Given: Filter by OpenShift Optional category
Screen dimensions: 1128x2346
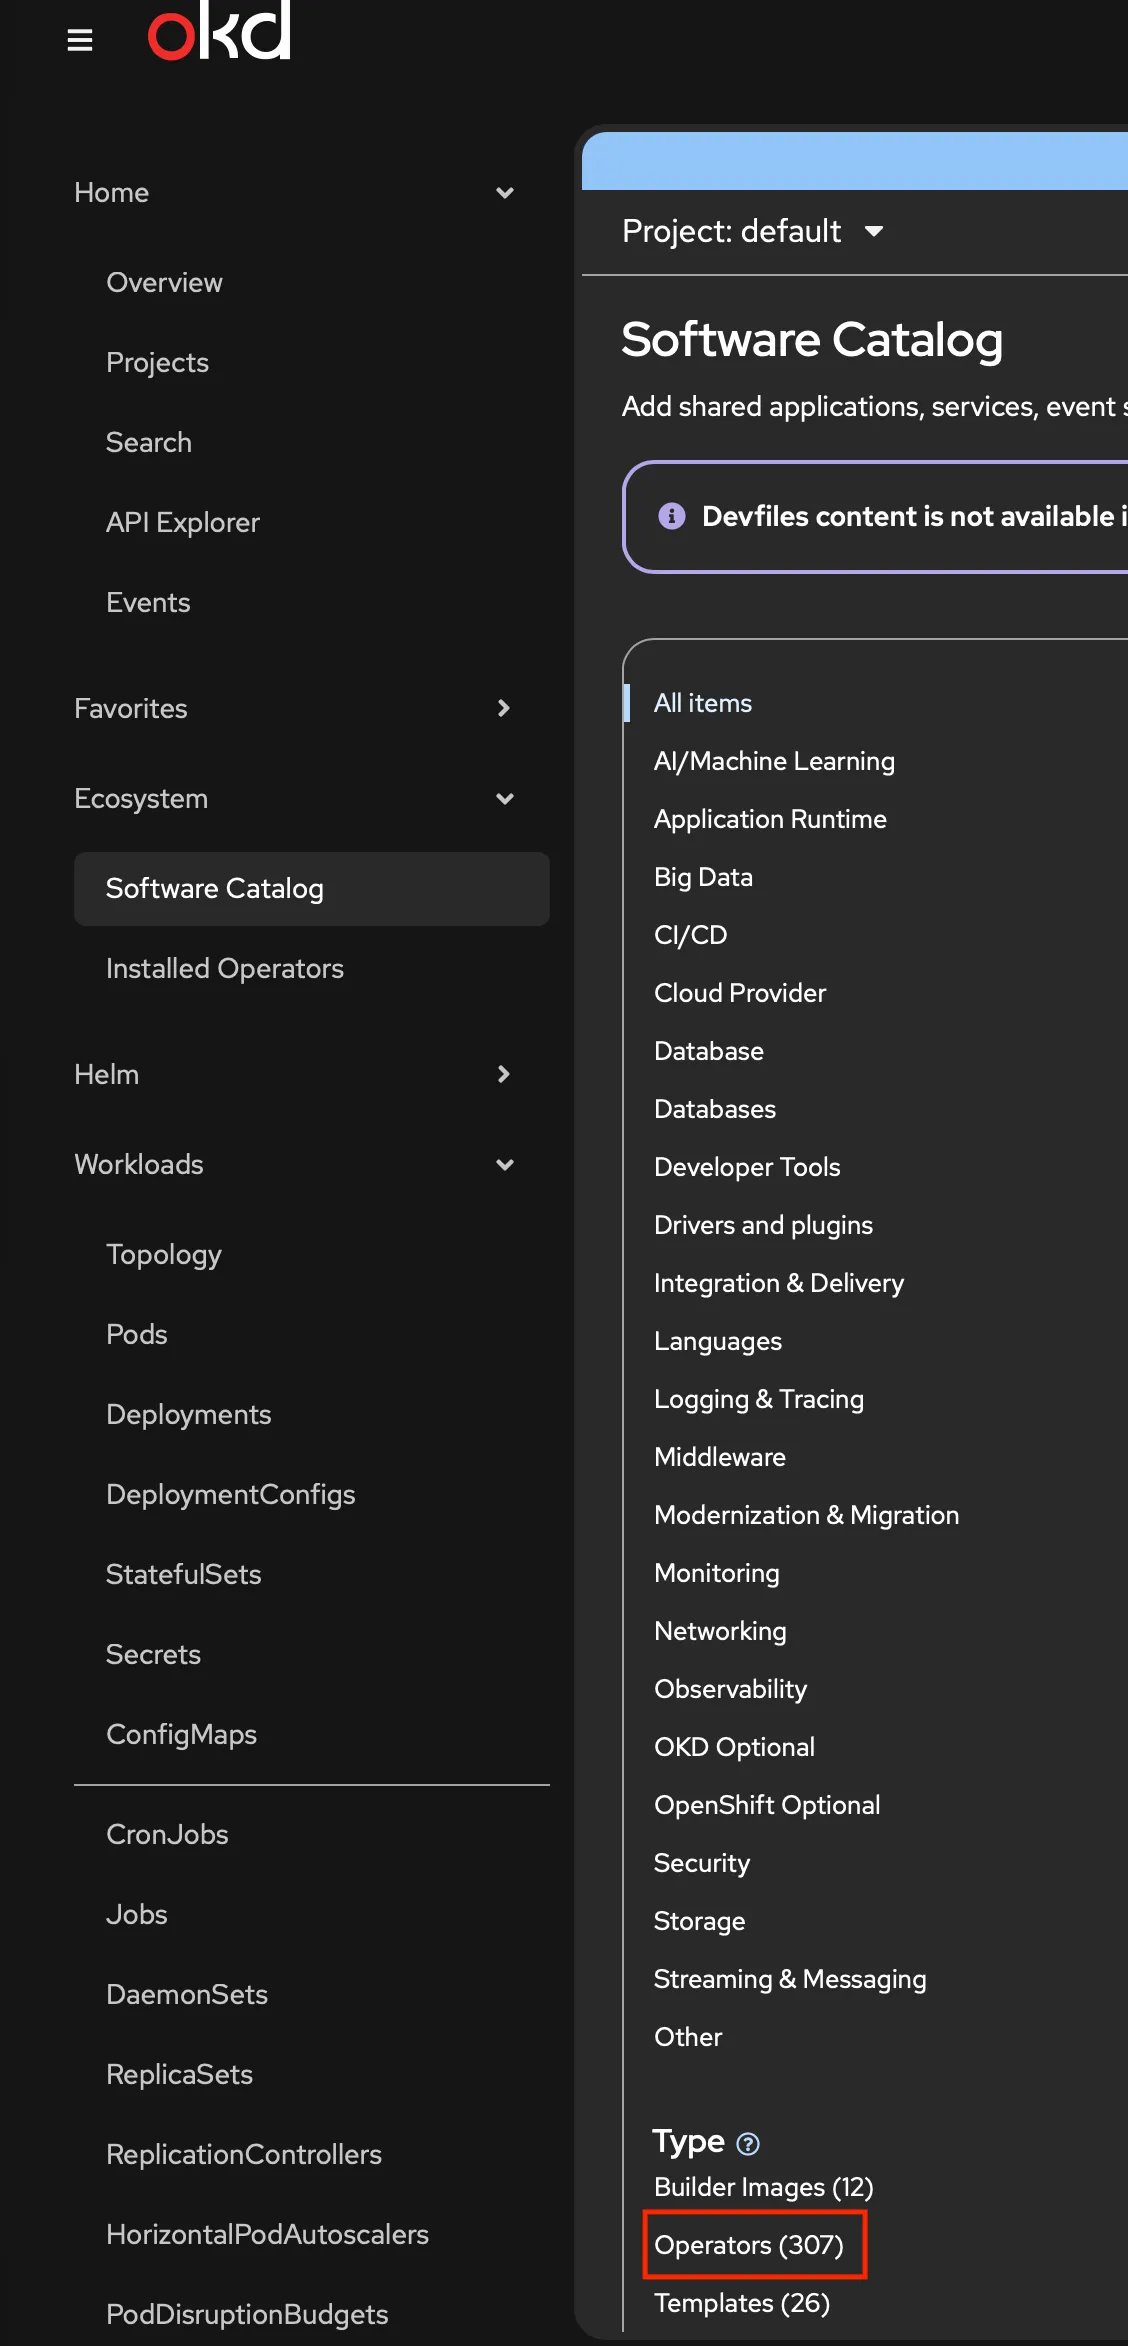Looking at the screenshot, I should pos(767,1805).
